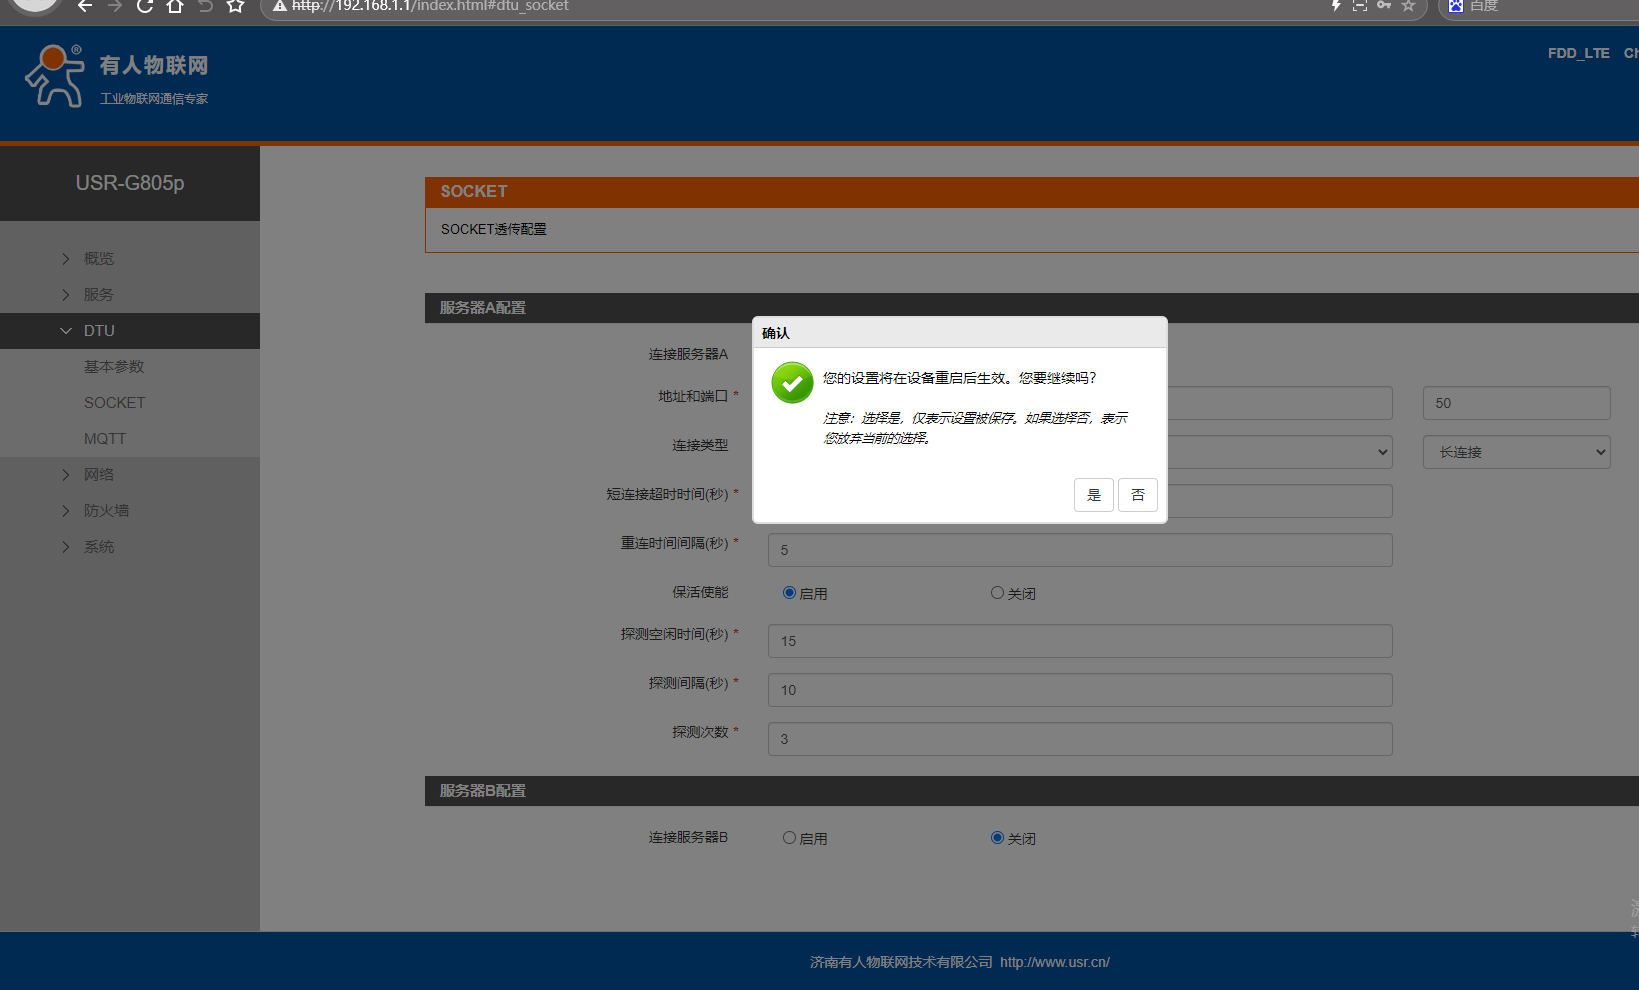Click the USR IoT company logo
Viewport: 1639px width, 990px height.
[116, 76]
